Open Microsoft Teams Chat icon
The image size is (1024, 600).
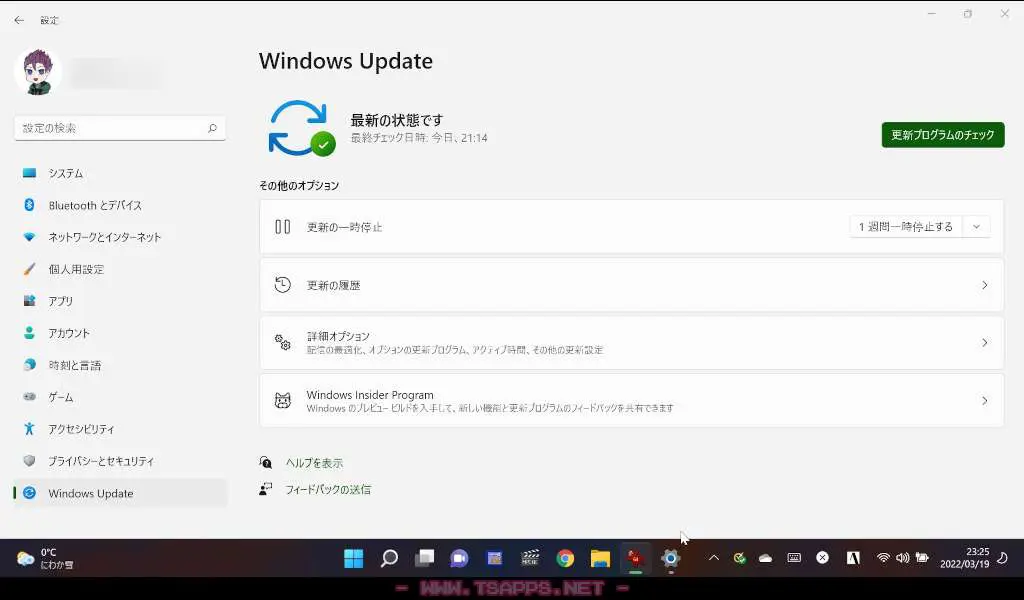click(459, 559)
